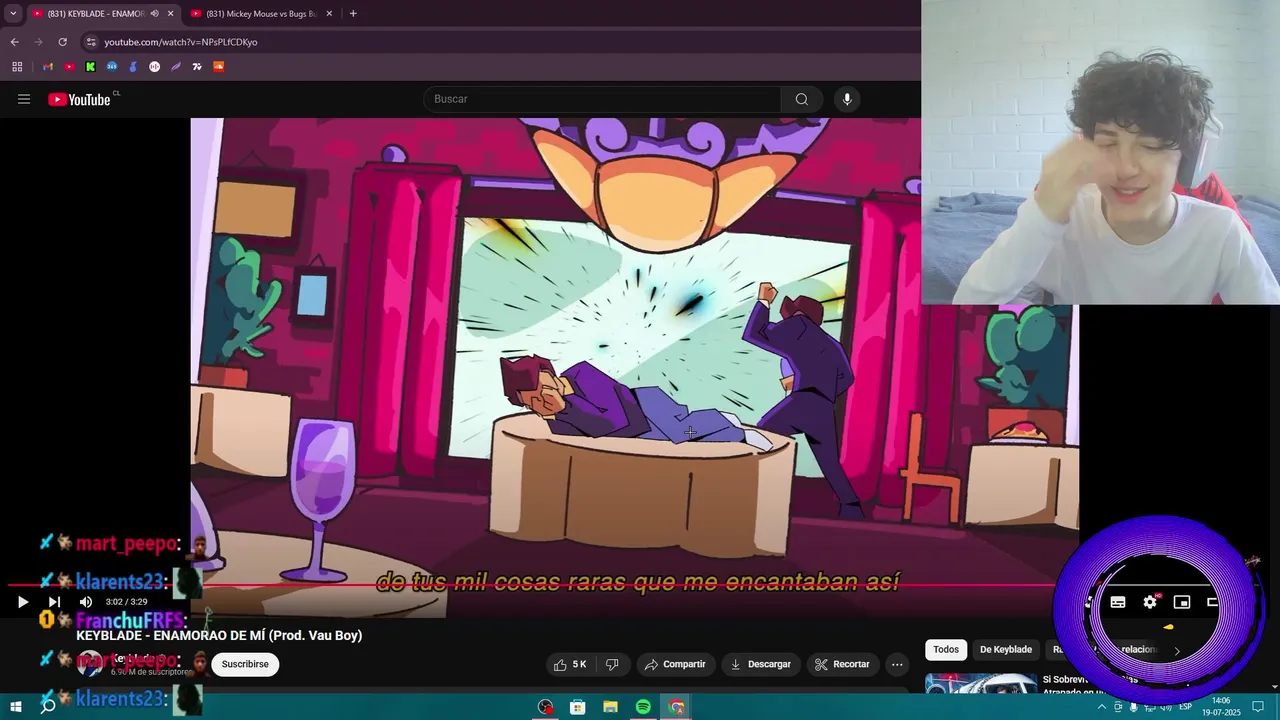Open the site information tune icon

91,42
